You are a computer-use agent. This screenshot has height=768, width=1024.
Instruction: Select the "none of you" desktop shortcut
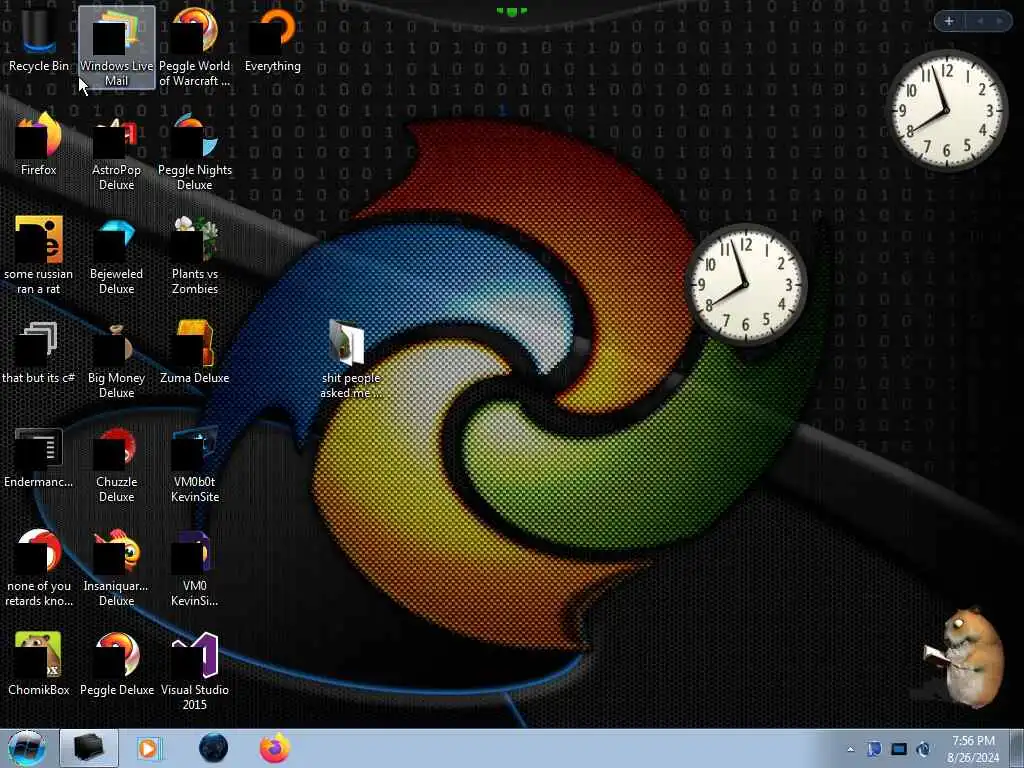tap(39, 568)
